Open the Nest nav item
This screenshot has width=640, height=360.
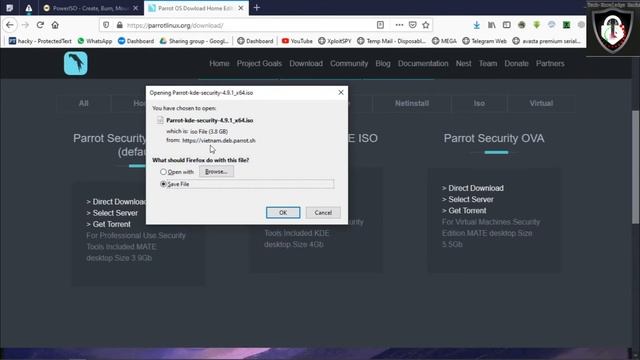point(464,64)
